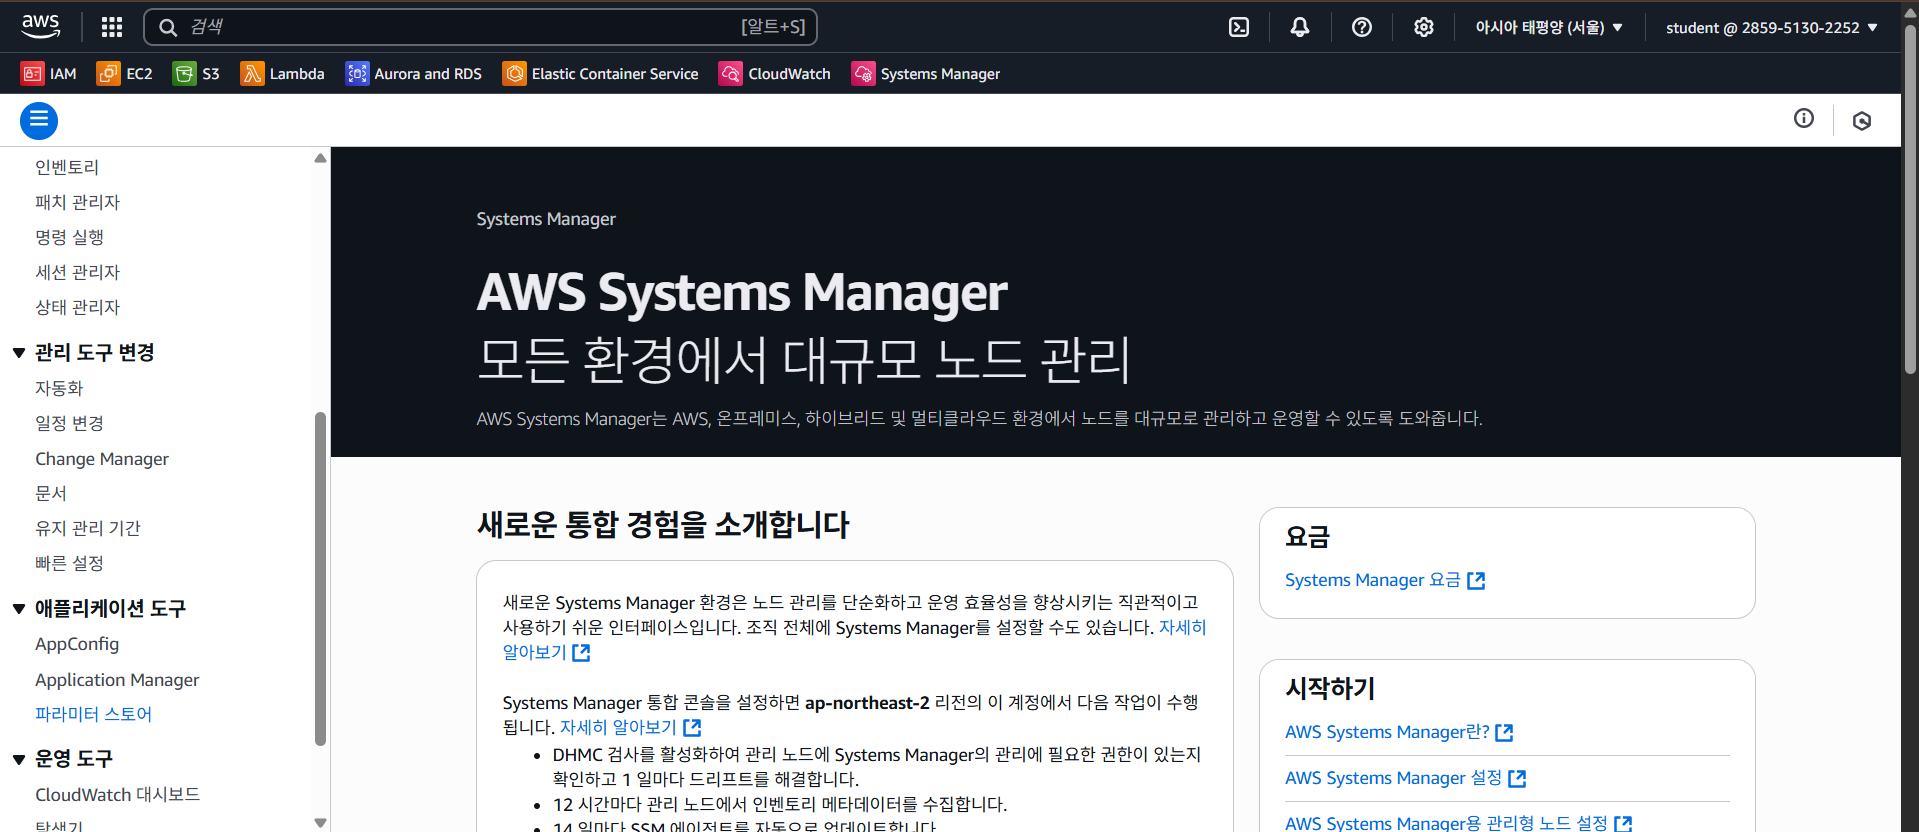Open the Aurora and RDS shortcut icon
This screenshot has width=1919, height=832.
357,73
